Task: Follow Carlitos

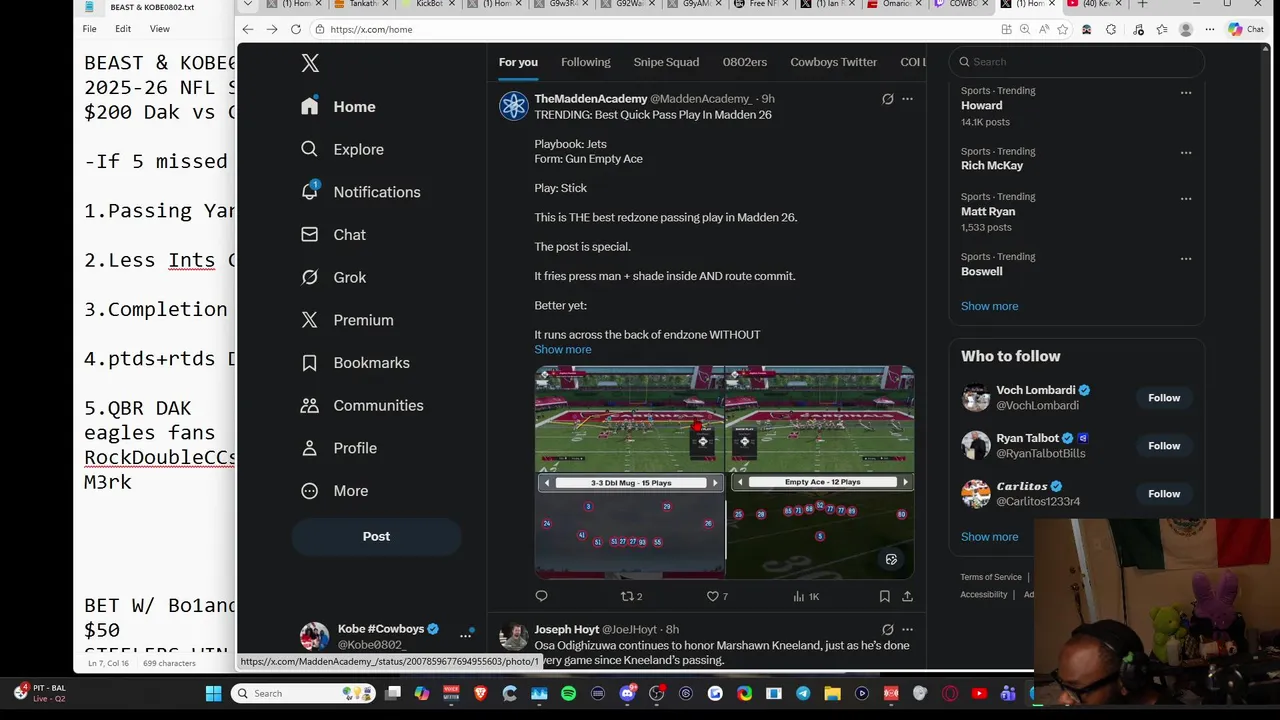Action: pyautogui.click(x=1164, y=494)
